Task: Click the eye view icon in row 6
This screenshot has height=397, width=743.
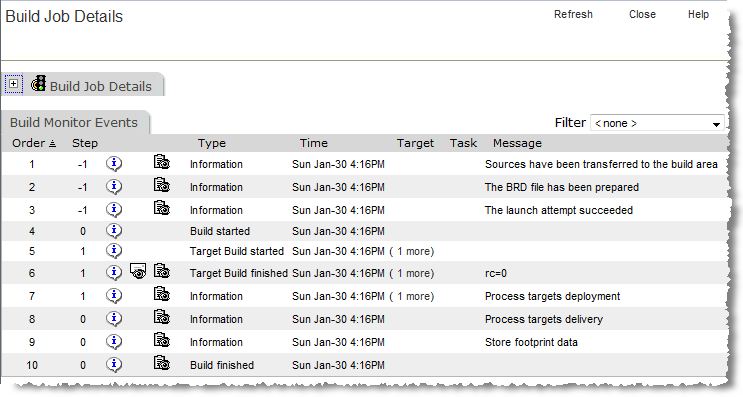Action: click(138, 271)
